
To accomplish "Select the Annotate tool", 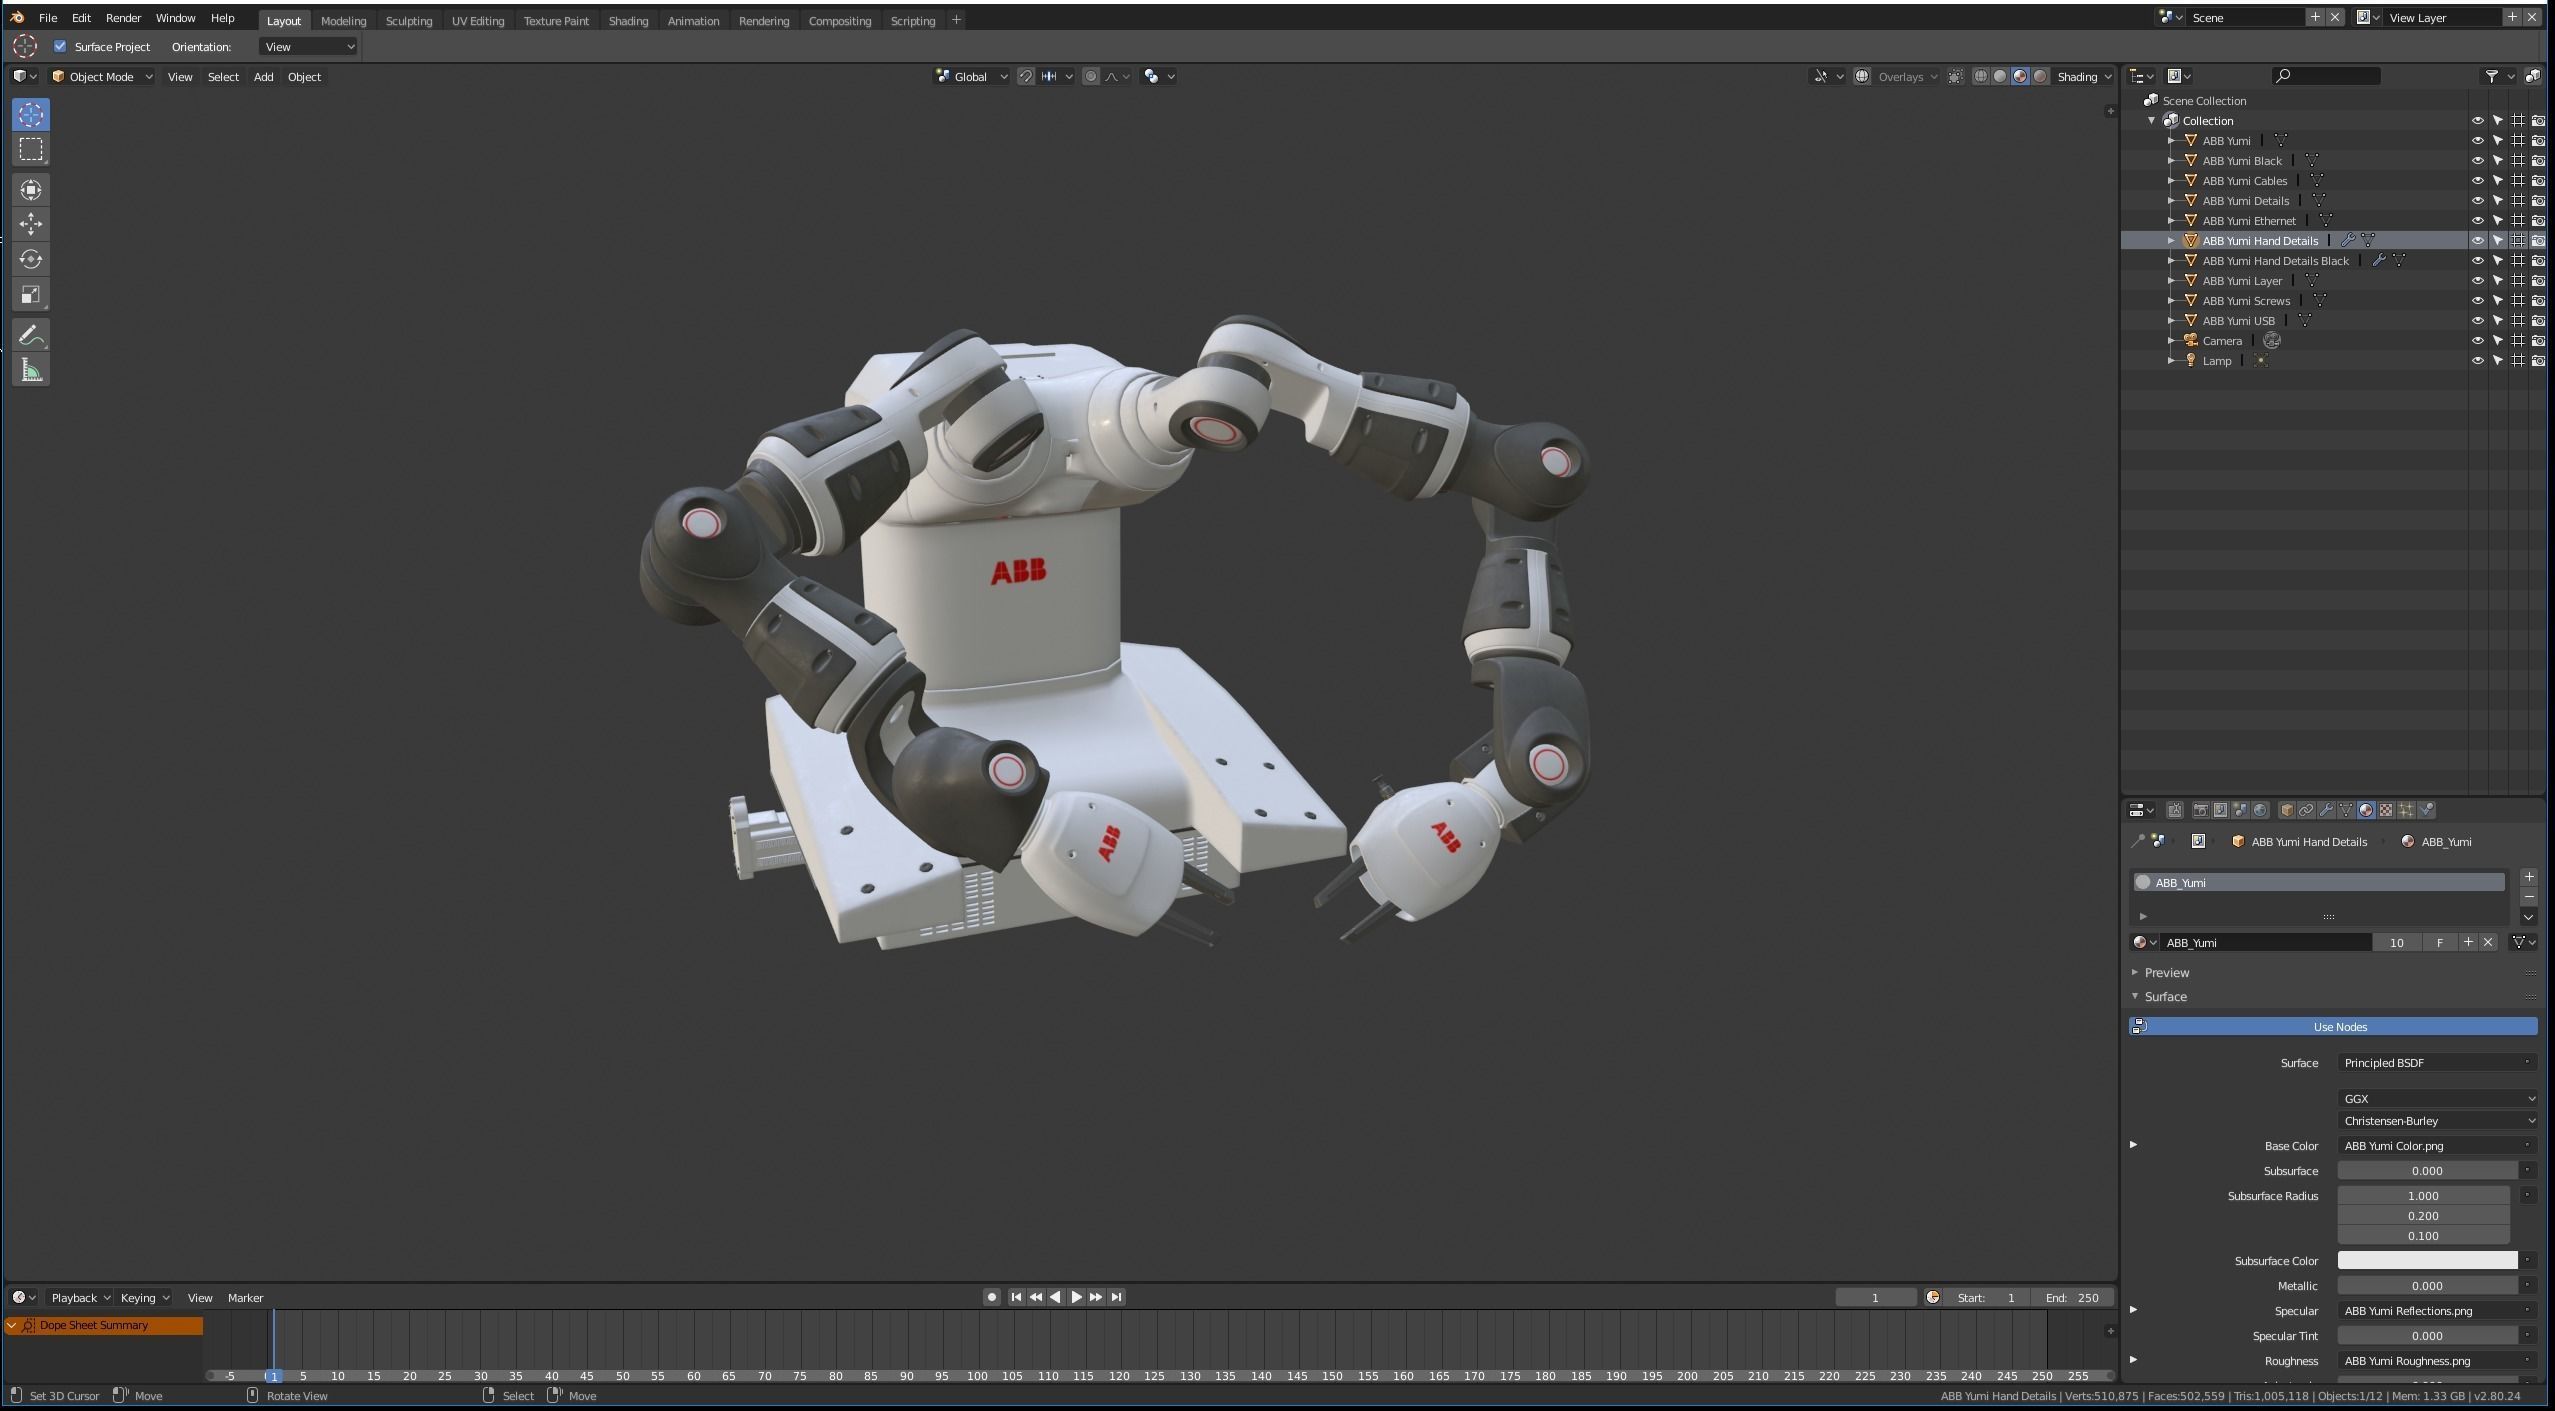I will [x=31, y=335].
